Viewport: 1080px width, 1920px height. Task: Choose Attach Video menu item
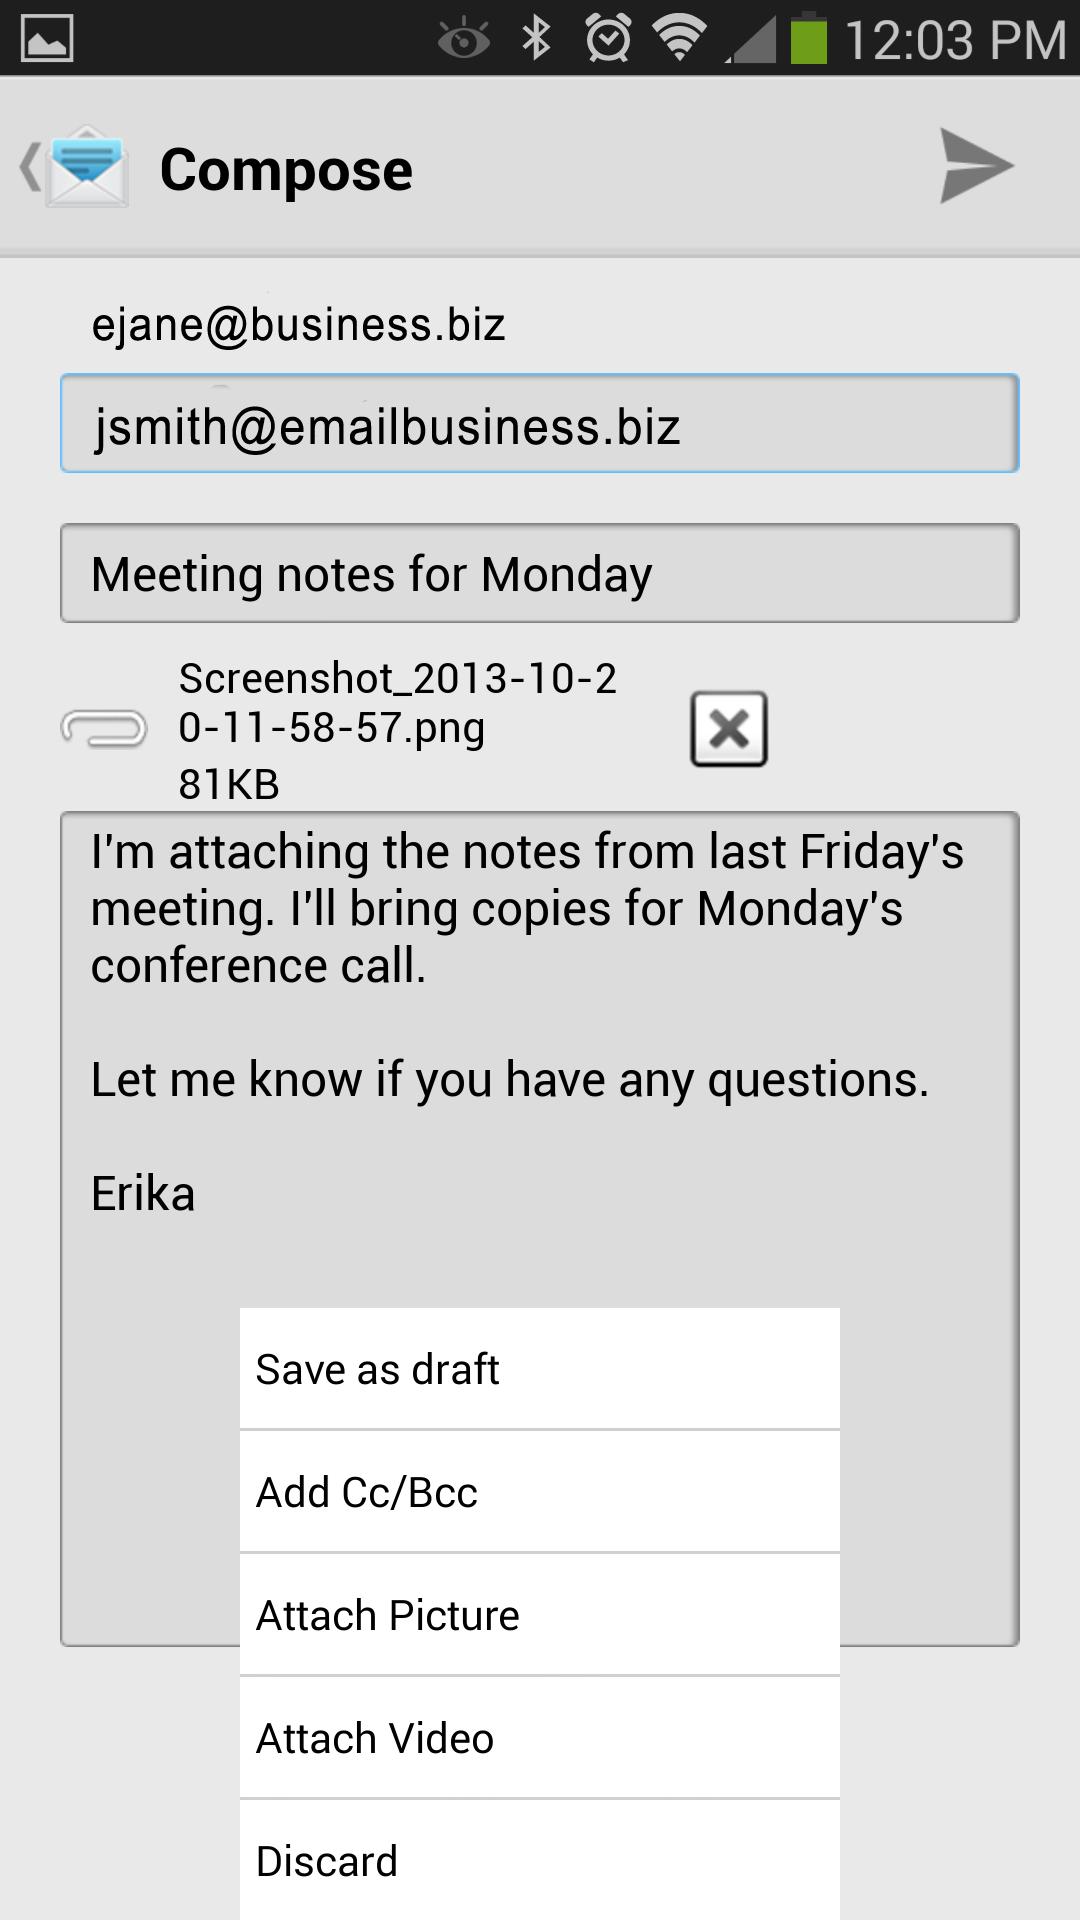539,1738
